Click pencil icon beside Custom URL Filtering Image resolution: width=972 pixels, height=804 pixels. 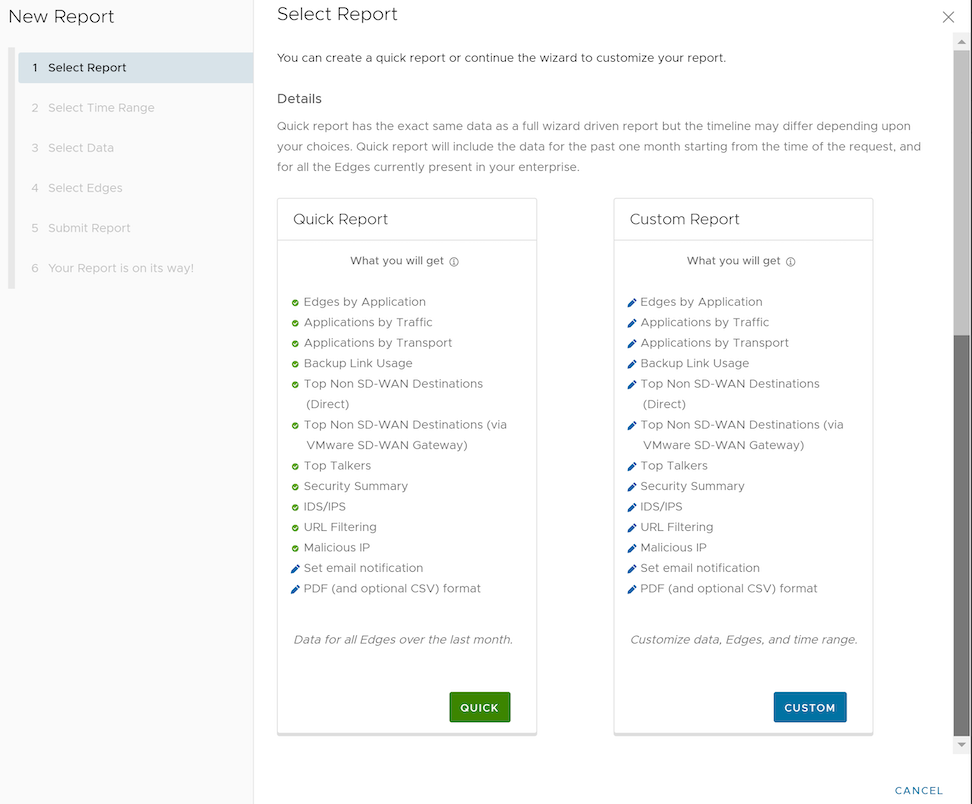[x=632, y=527]
